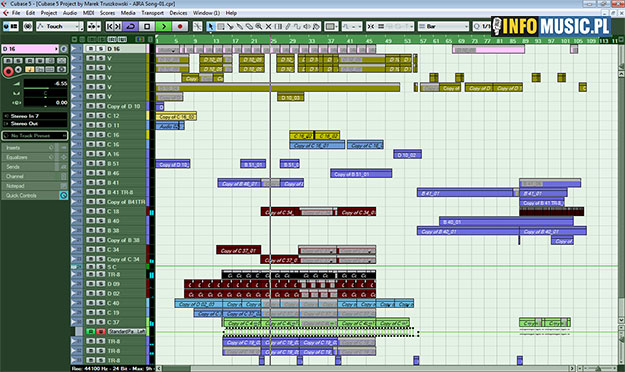Select the Mute X tool
The height and width of the screenshot is (372, 625).
[268, 26]
